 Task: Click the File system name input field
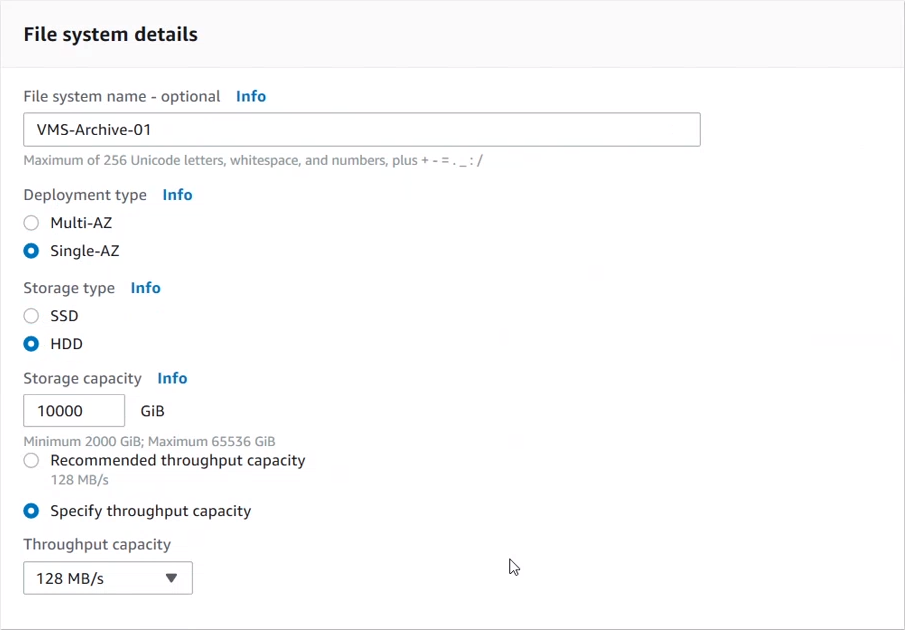[x=361, y=130]
